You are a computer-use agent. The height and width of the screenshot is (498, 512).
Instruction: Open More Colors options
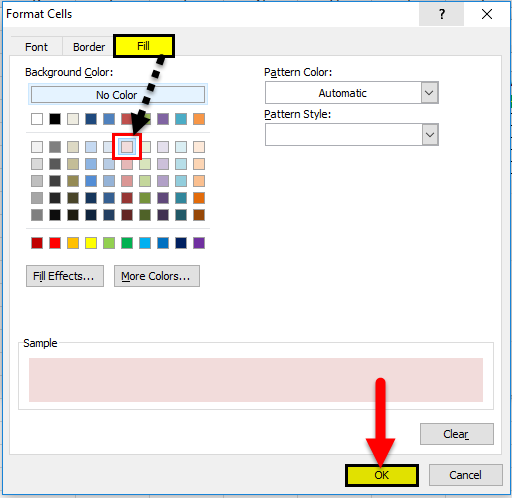pos(157,276)
